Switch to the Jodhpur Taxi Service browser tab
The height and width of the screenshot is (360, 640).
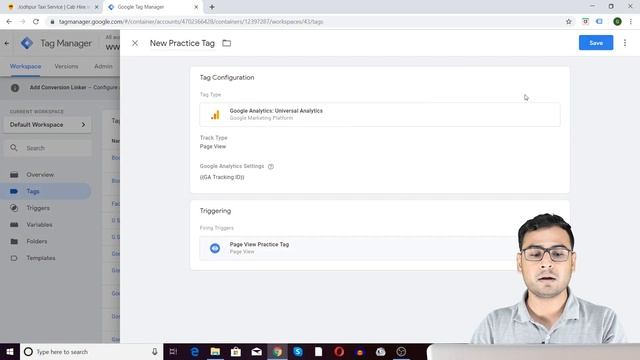(53, 7)
